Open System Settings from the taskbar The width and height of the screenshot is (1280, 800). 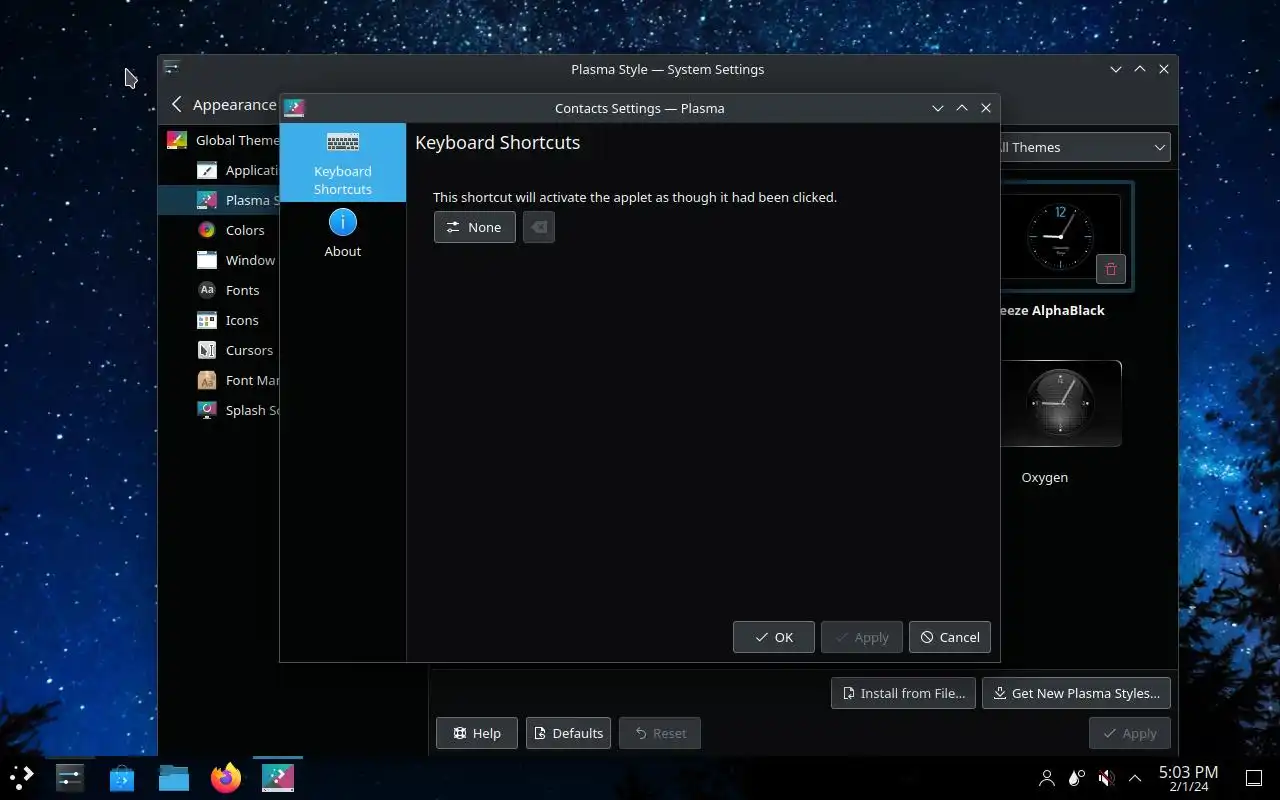pyautogui.click(x=70, y=777)
